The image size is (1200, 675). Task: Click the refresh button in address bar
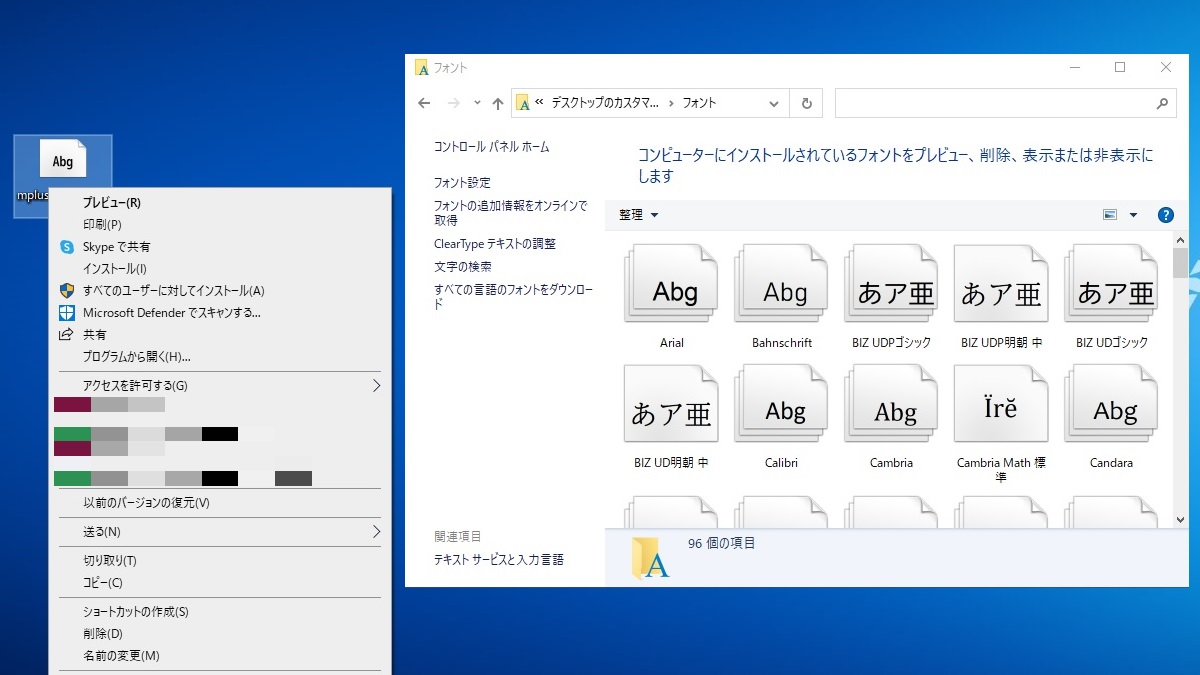point(806,103)
